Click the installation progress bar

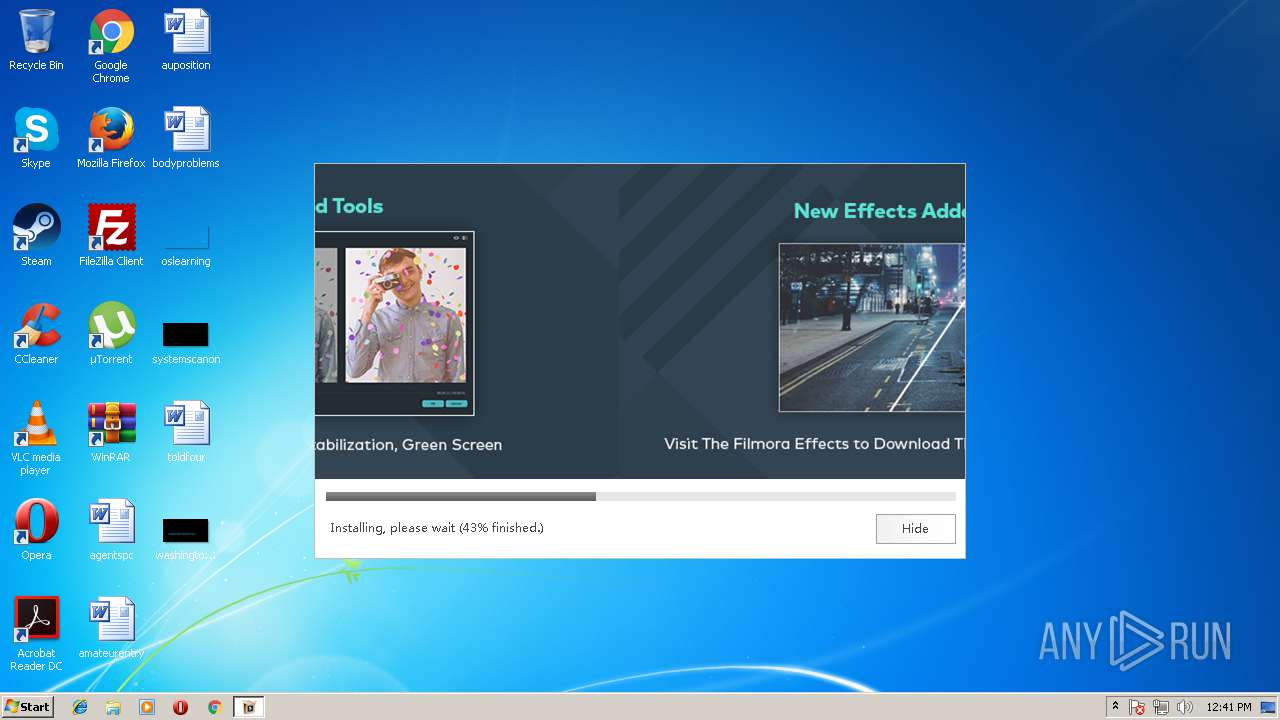(640, 496)
